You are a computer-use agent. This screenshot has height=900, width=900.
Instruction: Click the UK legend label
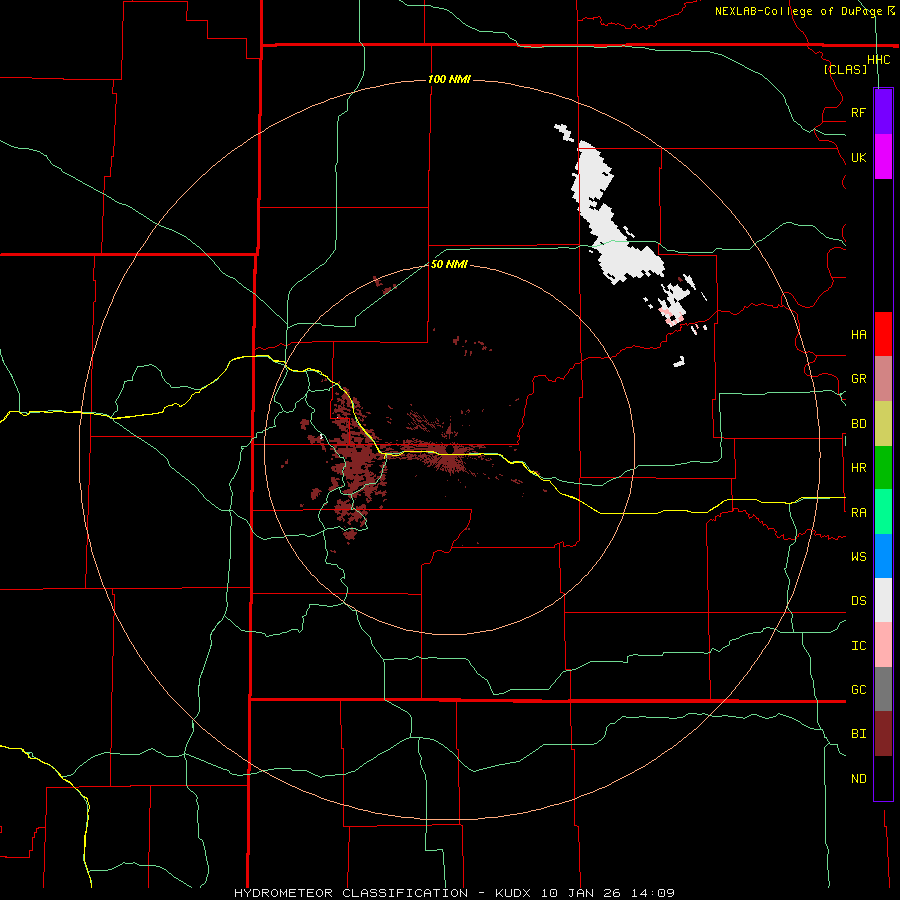[x=858, y=157]
